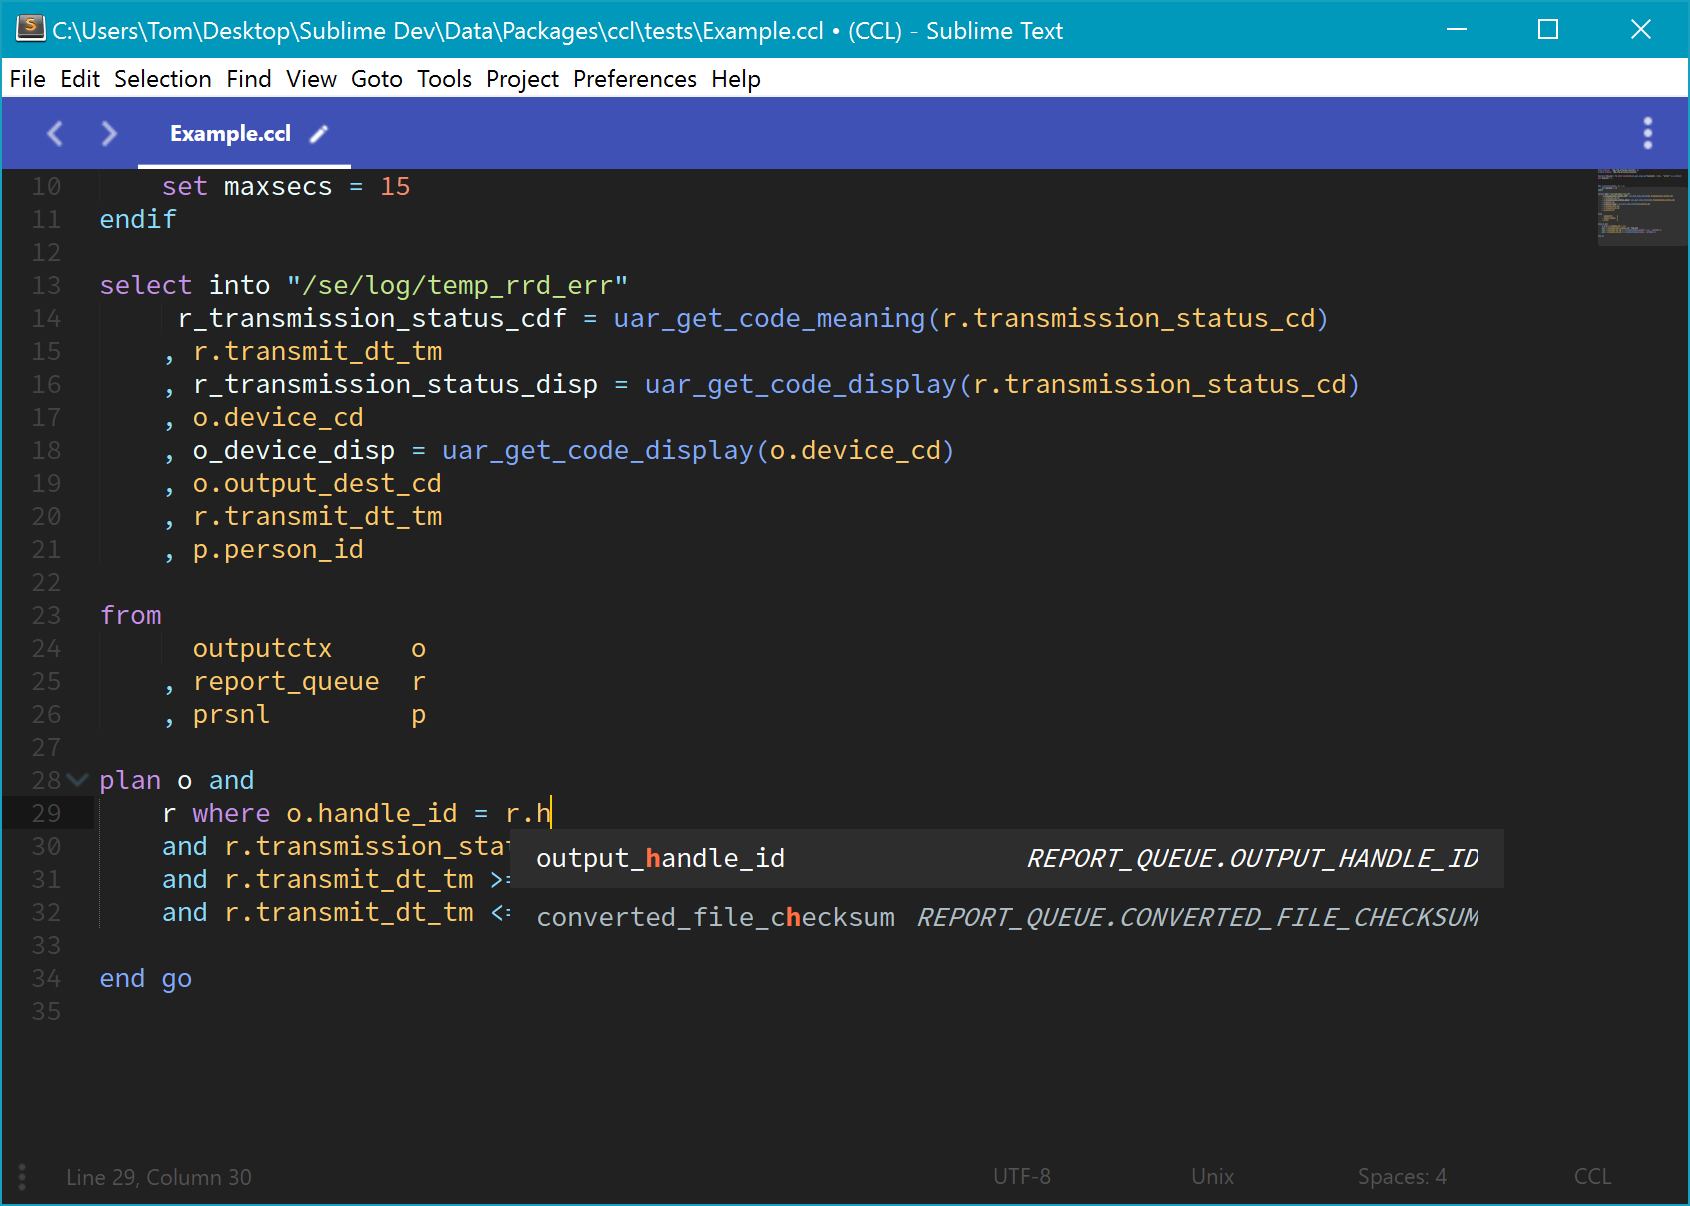Click the 'from' keyword on line 23
Screen dimensions: 1690x1206
pos(131,616)
